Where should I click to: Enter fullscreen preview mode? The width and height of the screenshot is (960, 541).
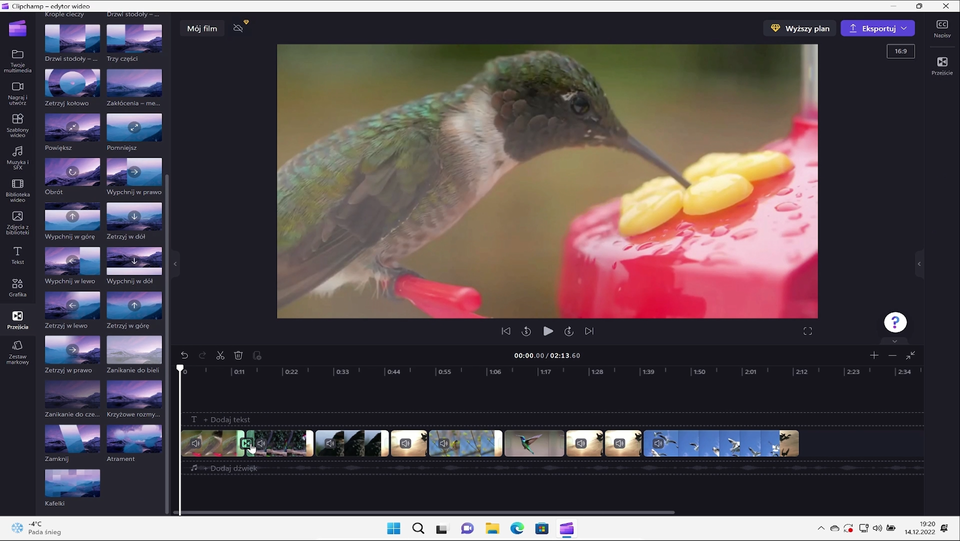[x=808, y=331]
